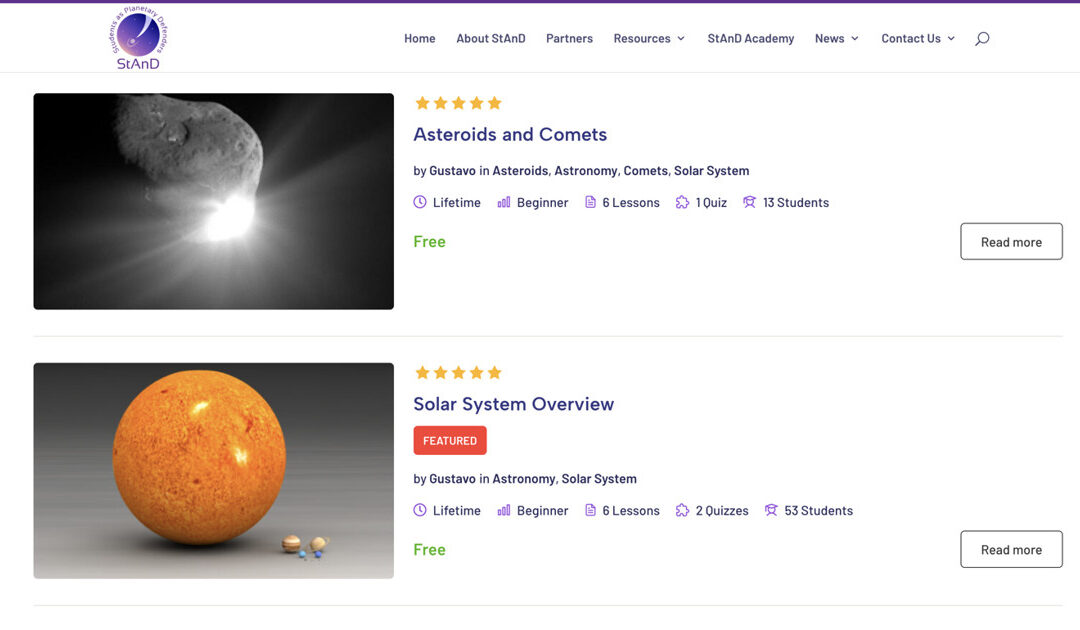Click the FEATURED red badge

click(x=450, y=441)
